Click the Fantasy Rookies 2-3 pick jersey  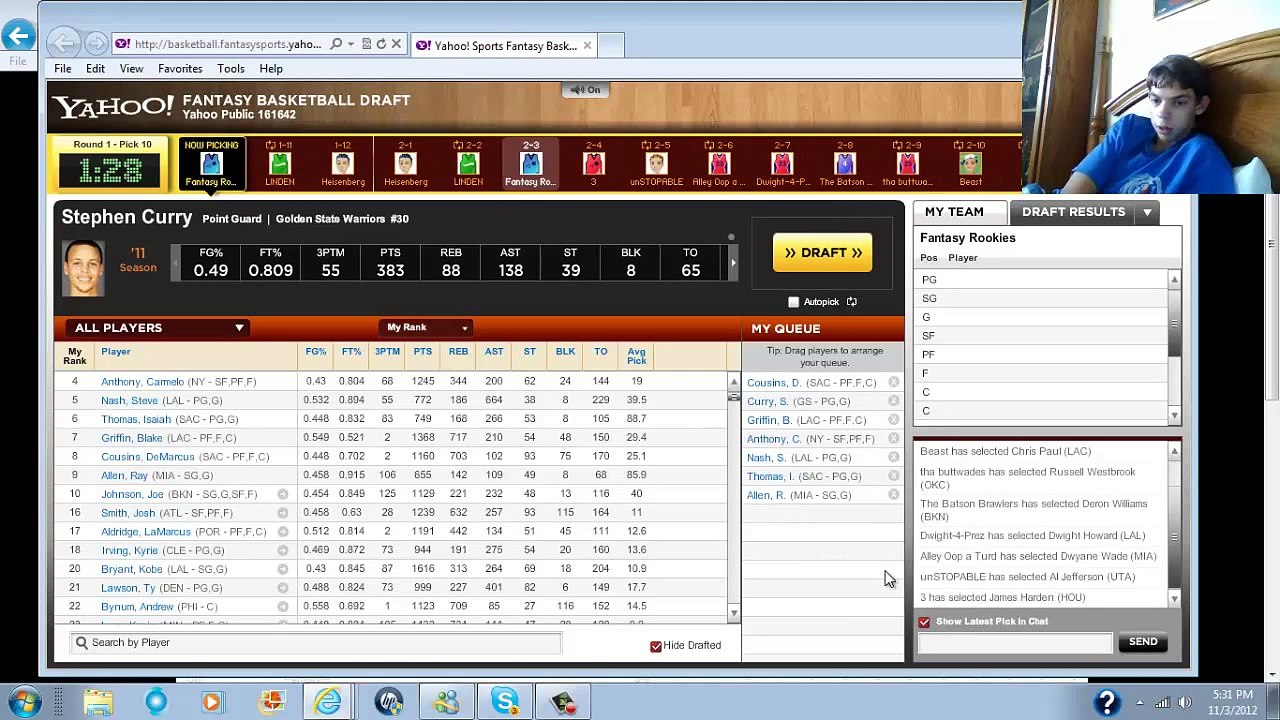[531, 162]
